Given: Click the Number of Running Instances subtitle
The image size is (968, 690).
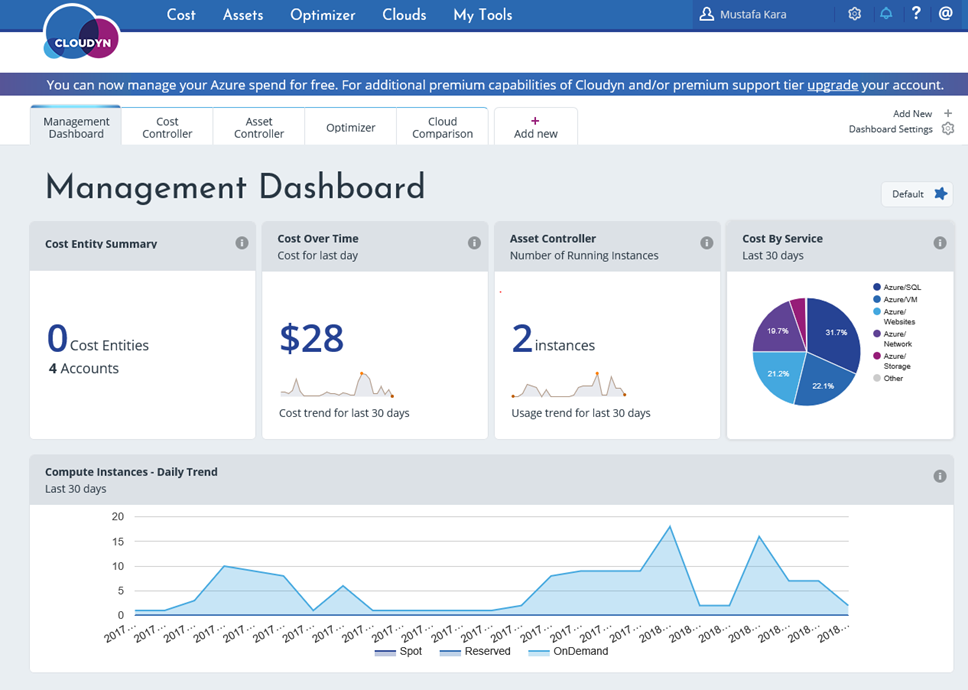Looking at the screenshot, I should pos(584,256).
